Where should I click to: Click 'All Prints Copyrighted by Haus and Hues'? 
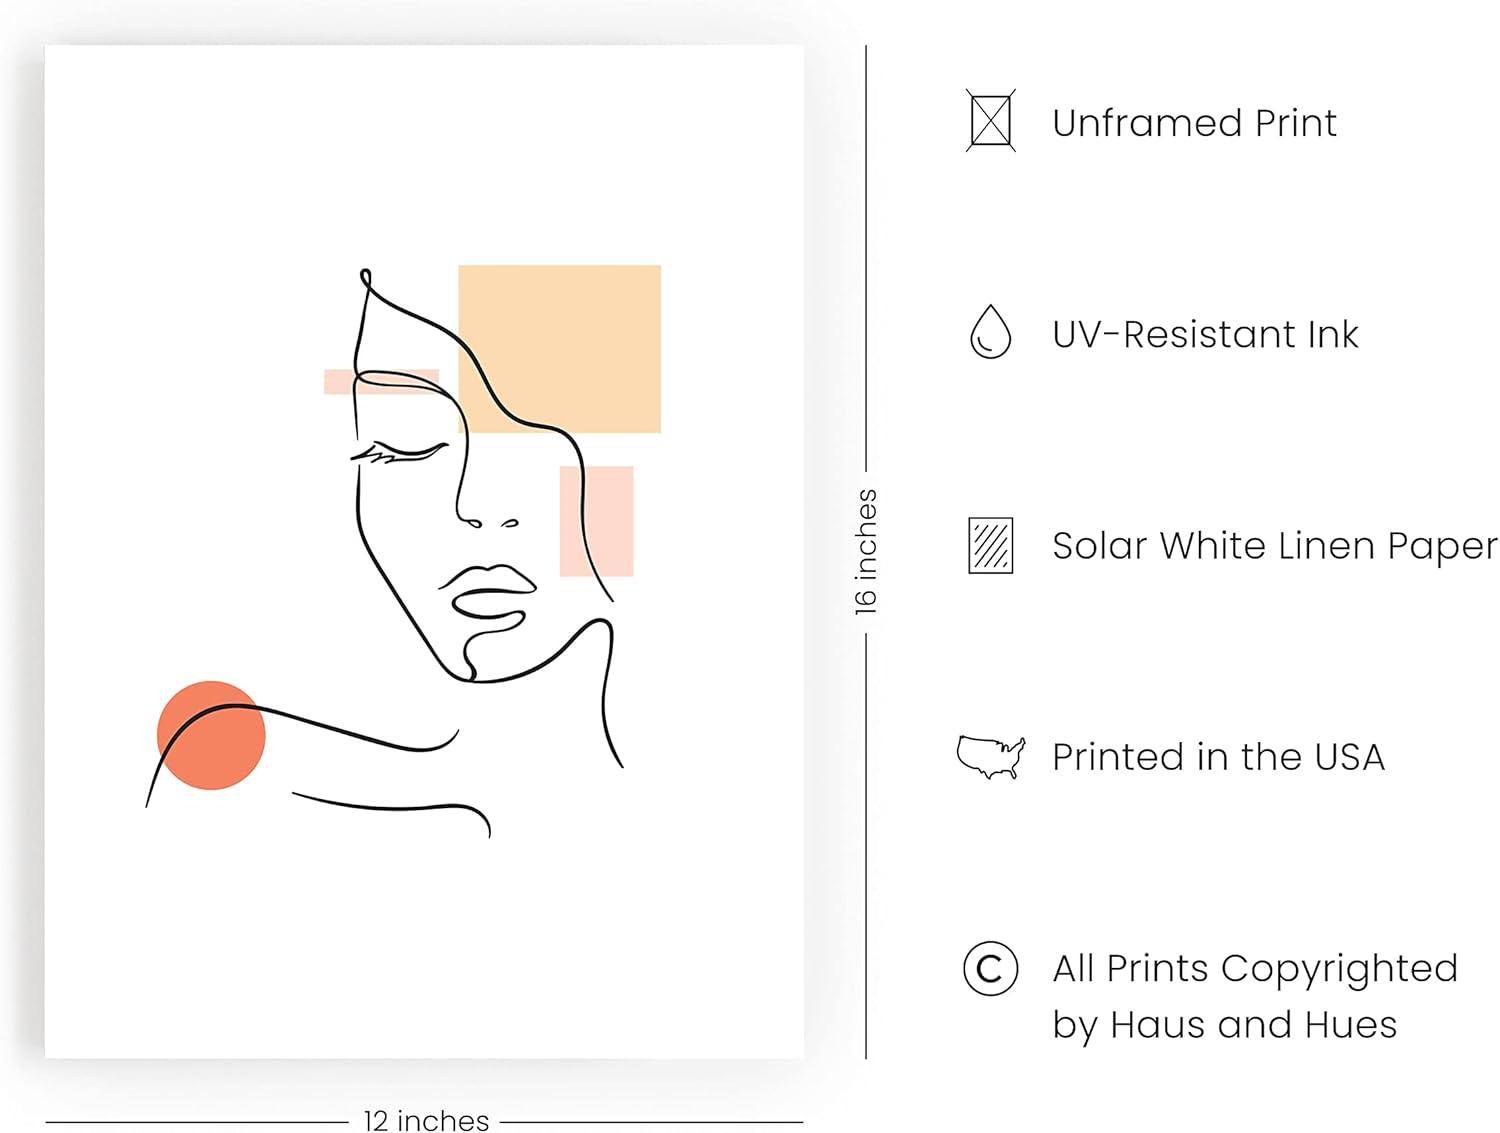[1255, 996]
